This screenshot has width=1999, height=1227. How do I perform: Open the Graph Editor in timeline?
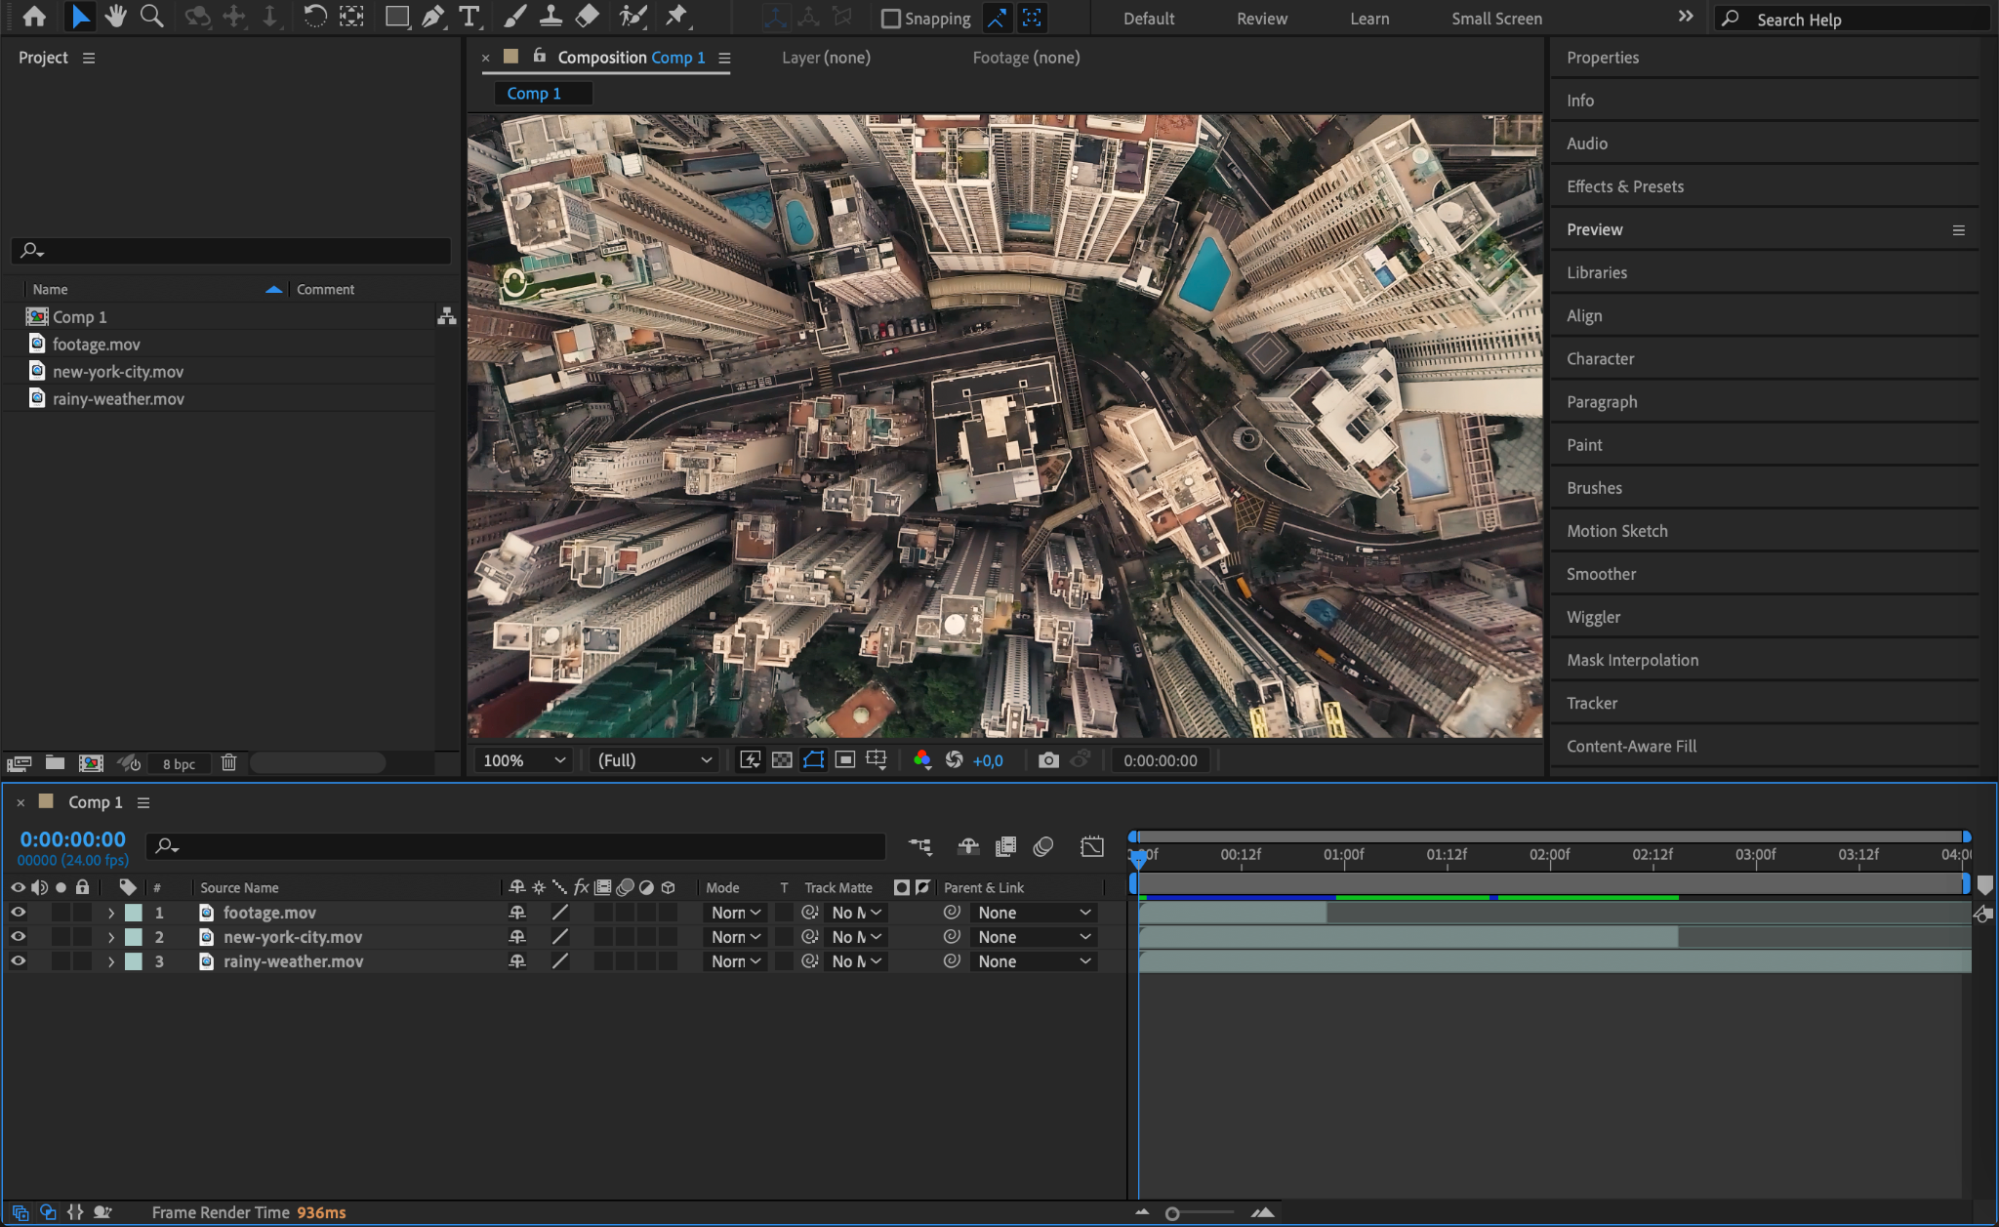1092,847
